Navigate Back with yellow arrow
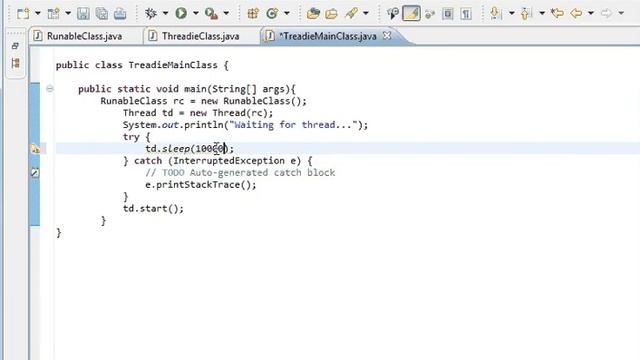Viewport: 640px width, 360px height. pos(576,13)
